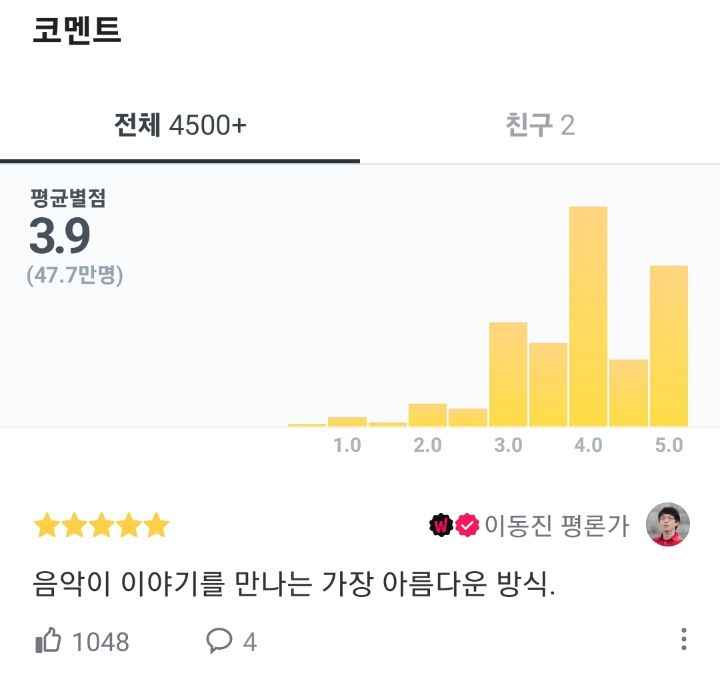The image size is (720, 681).
Task: Switch to the 친구 2 tab
Action: coord(540,125)
